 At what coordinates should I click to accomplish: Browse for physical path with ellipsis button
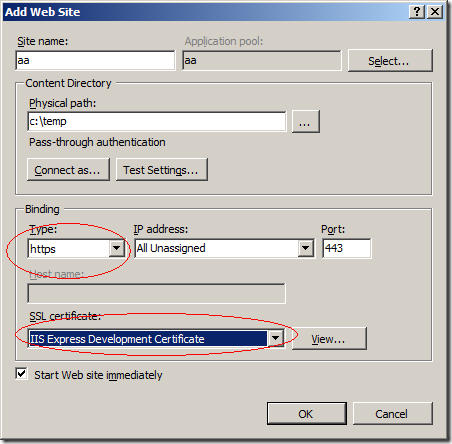[x=306, y=122]
